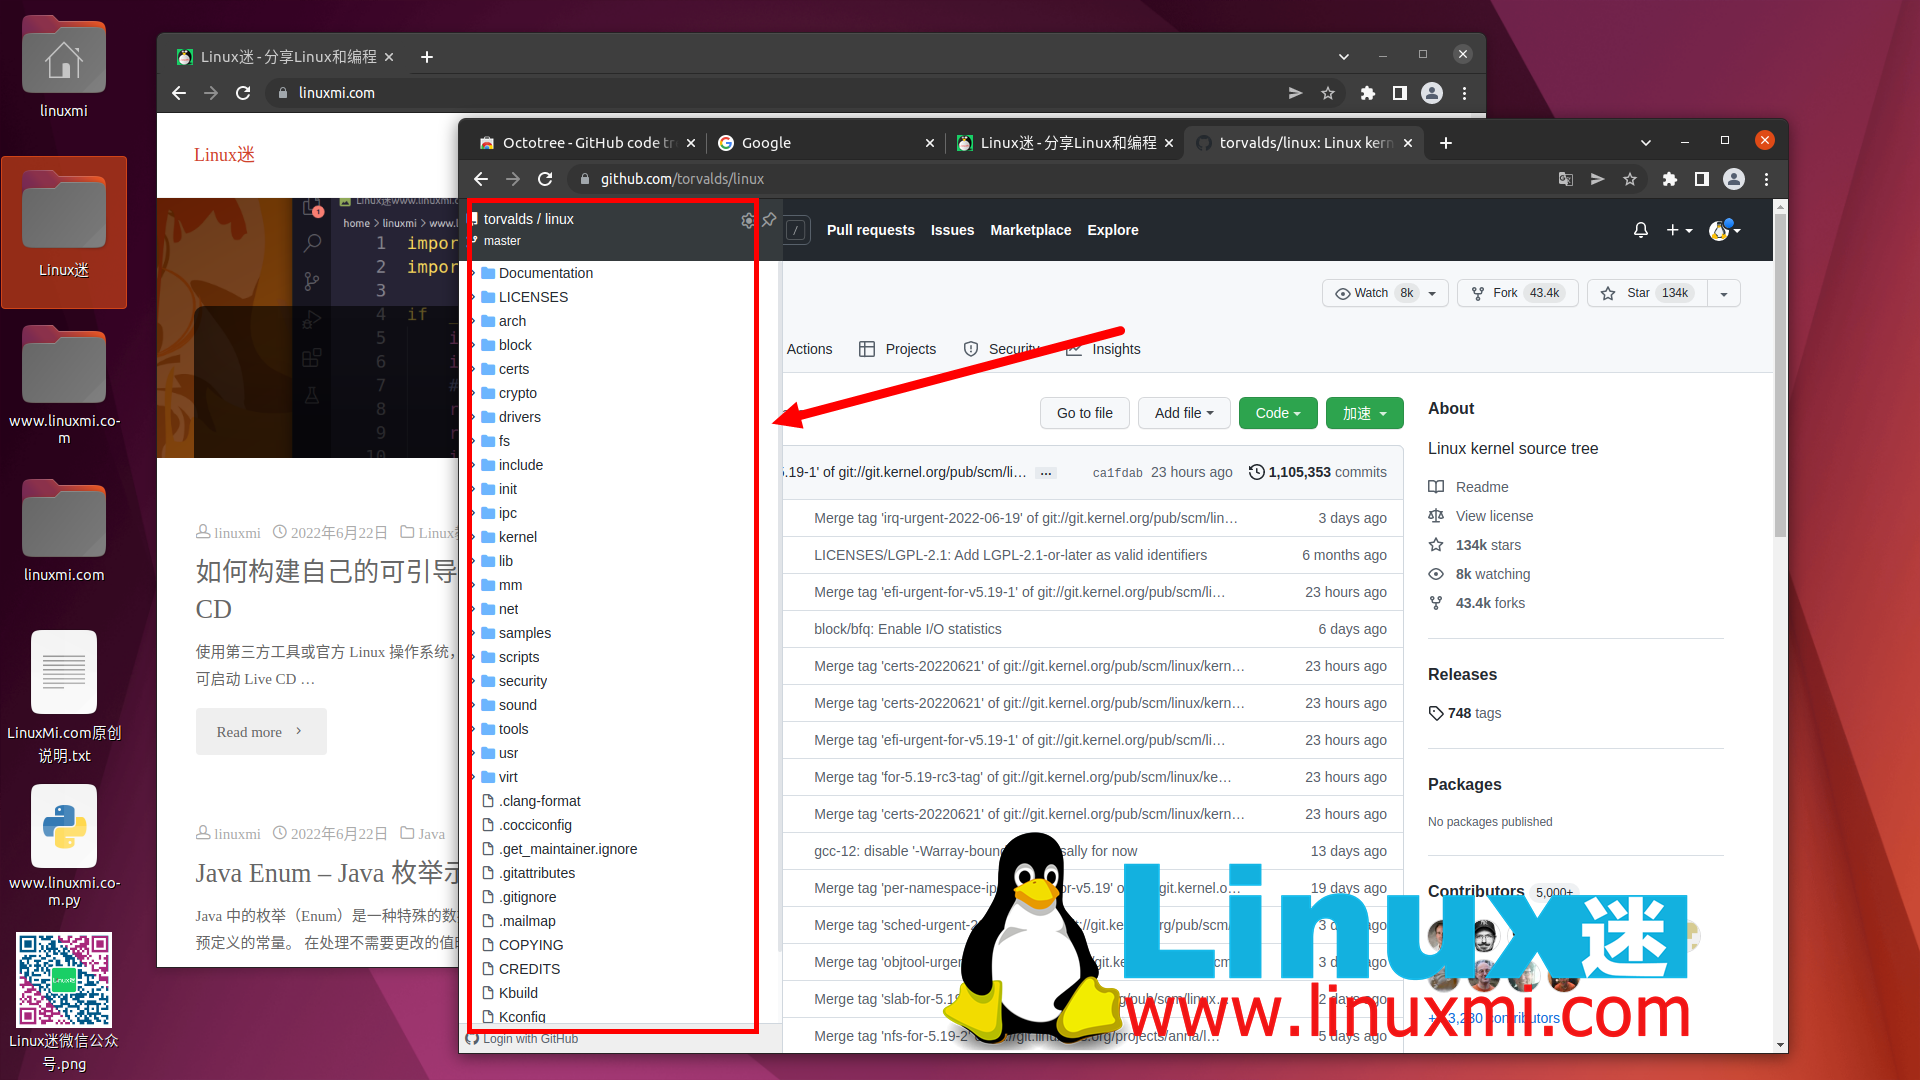The image size is (1920, 1080).
Task: Open the repository Actions tab
Action: pyautogui.click(x=809, y=349)
